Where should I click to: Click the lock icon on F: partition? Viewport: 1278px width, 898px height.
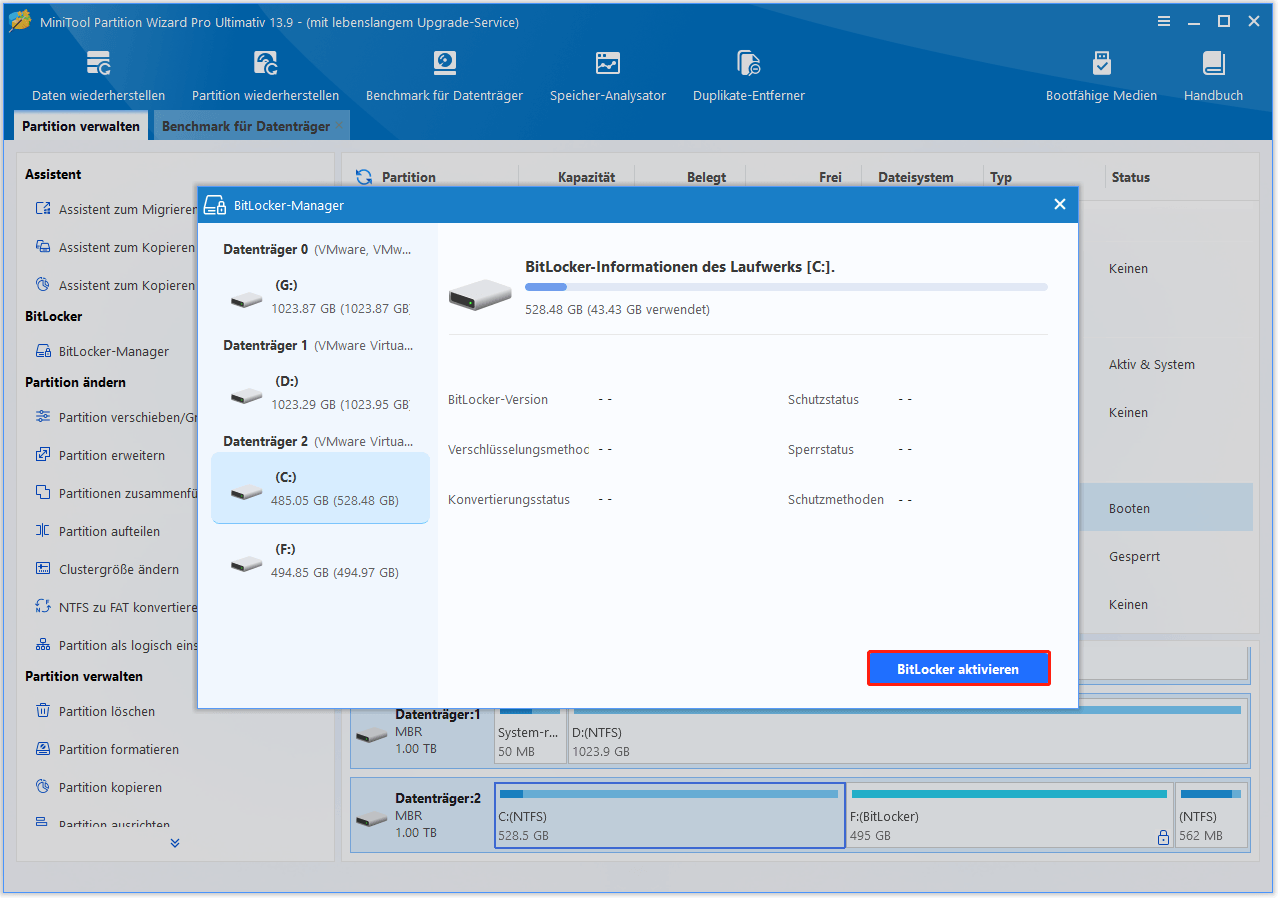[x=1163, y=837]
